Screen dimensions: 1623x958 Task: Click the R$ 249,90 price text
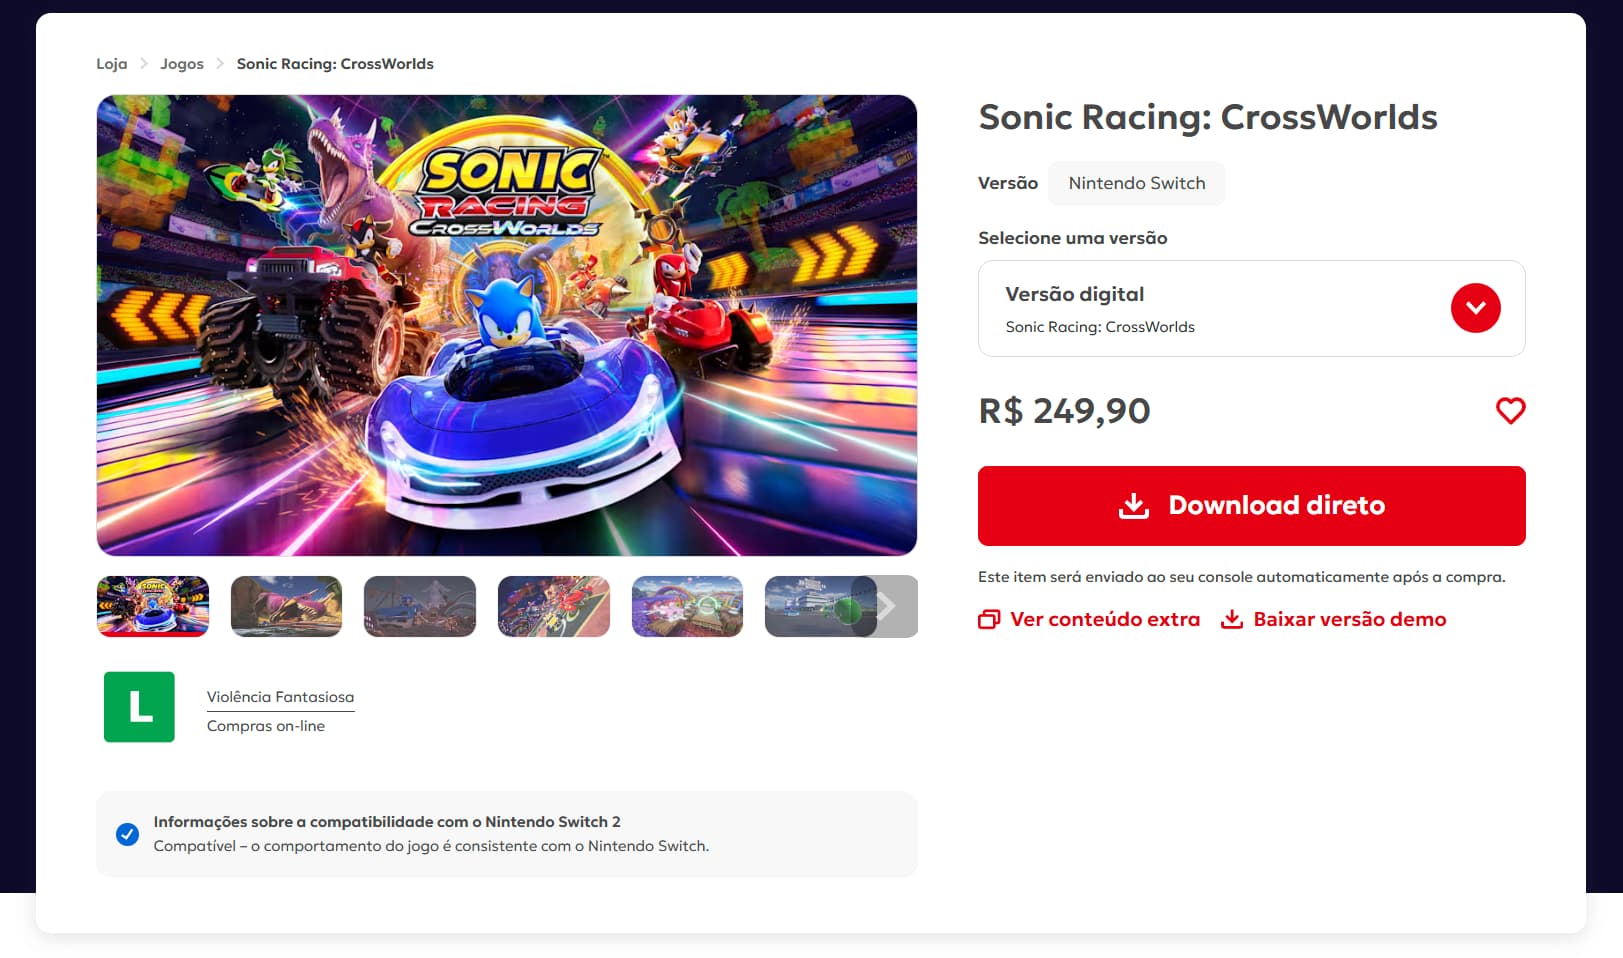tap(1063, 410)
